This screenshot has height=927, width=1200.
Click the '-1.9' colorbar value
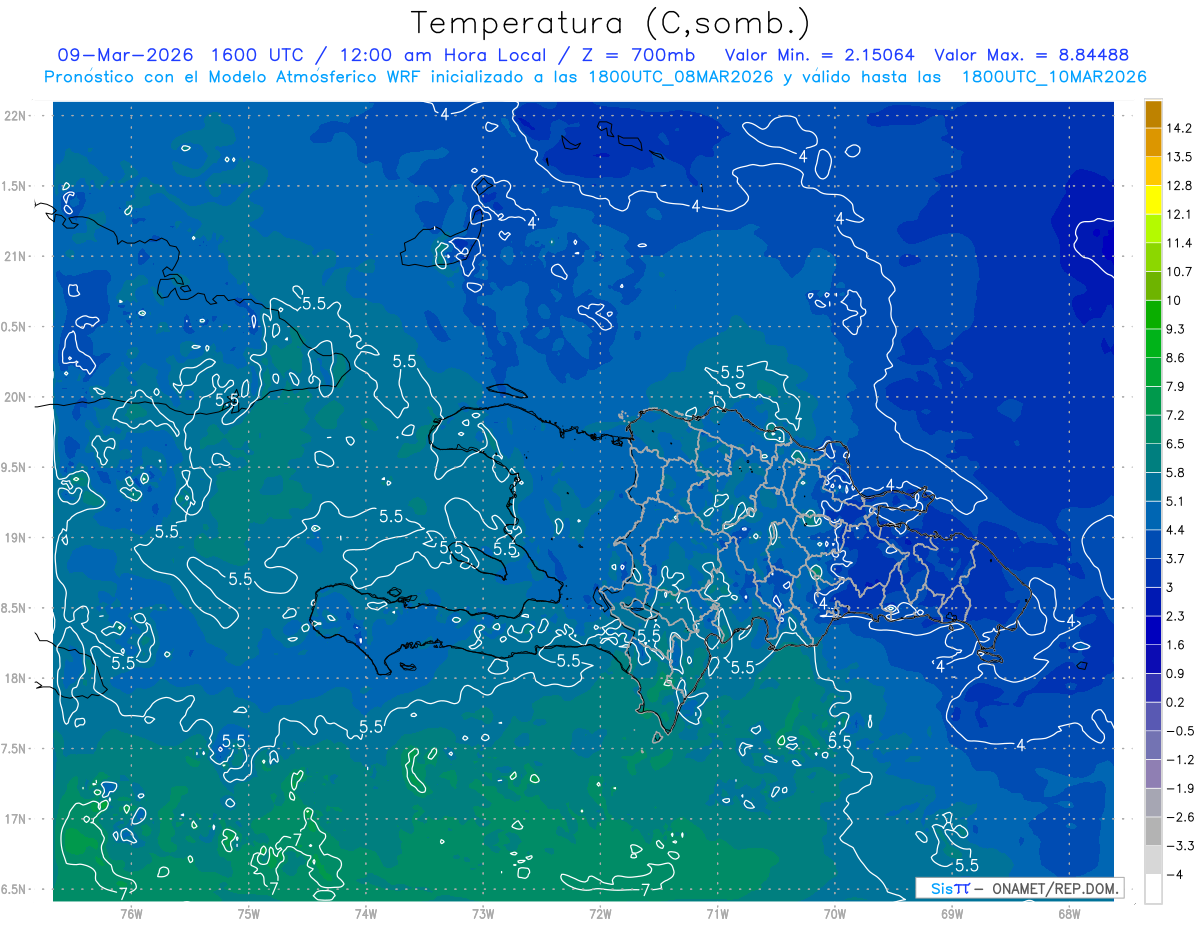pyautogui.click(x=1180, y=789)
